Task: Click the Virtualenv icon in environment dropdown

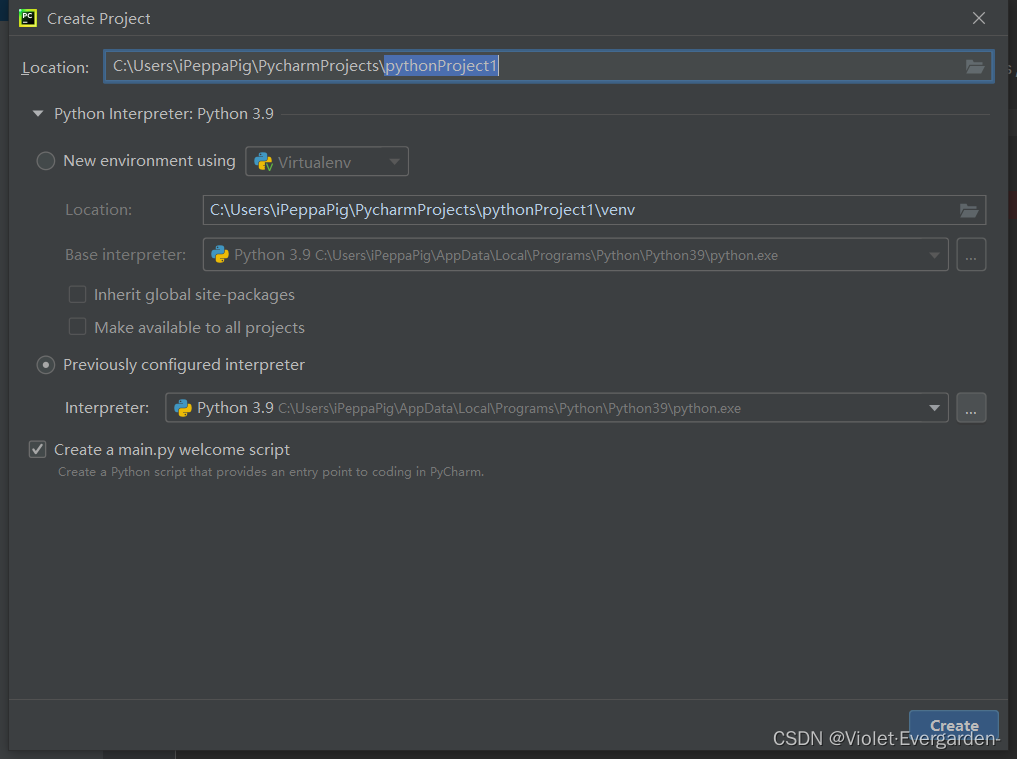Action: 263,162
